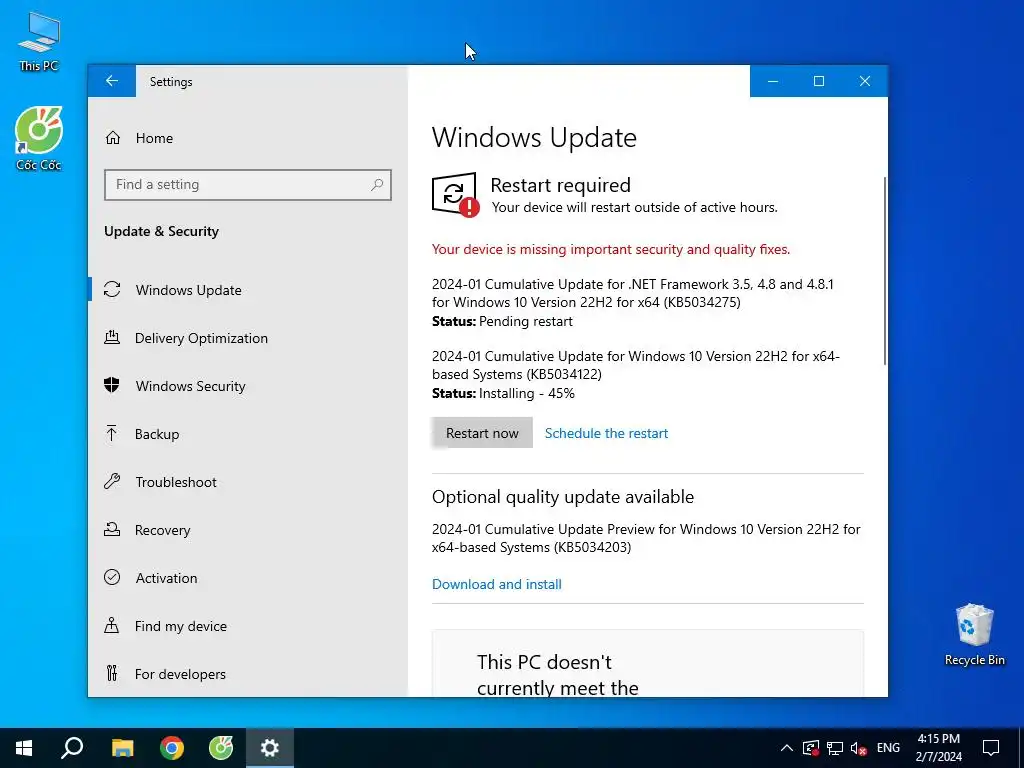Minimize the Settings window

pos(773,81)
